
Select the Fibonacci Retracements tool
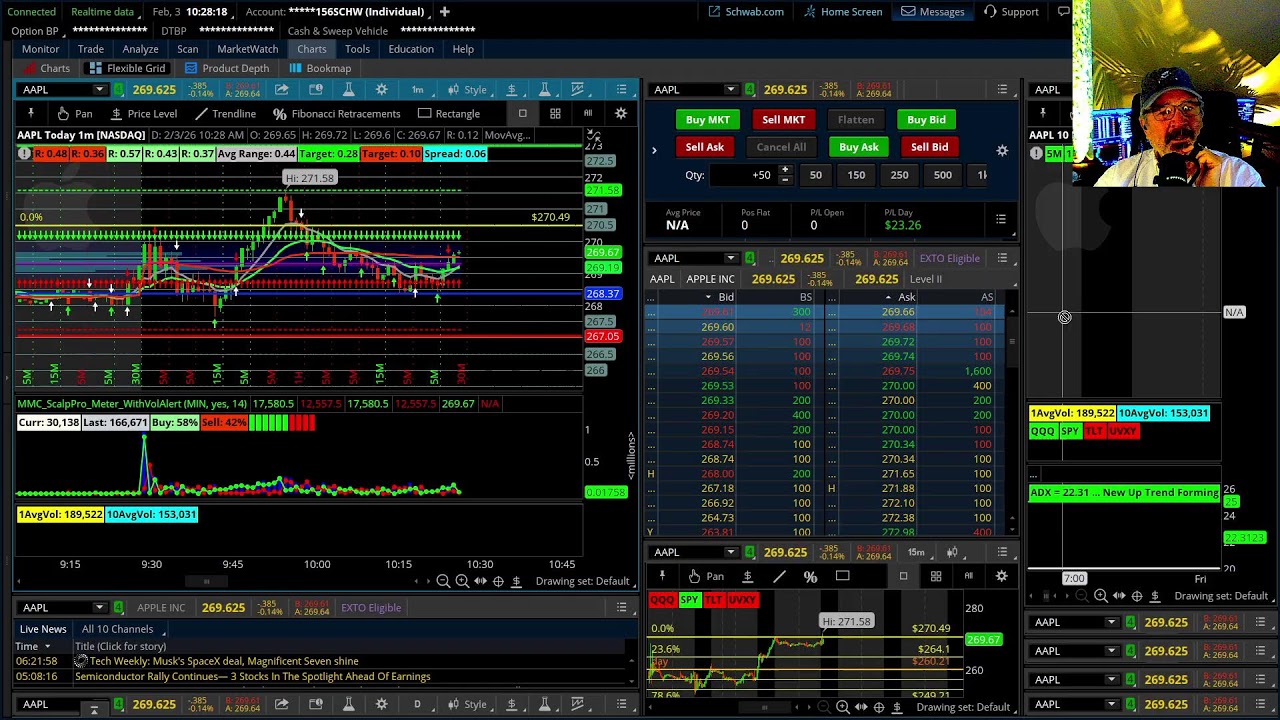click(x=337, y=114)
